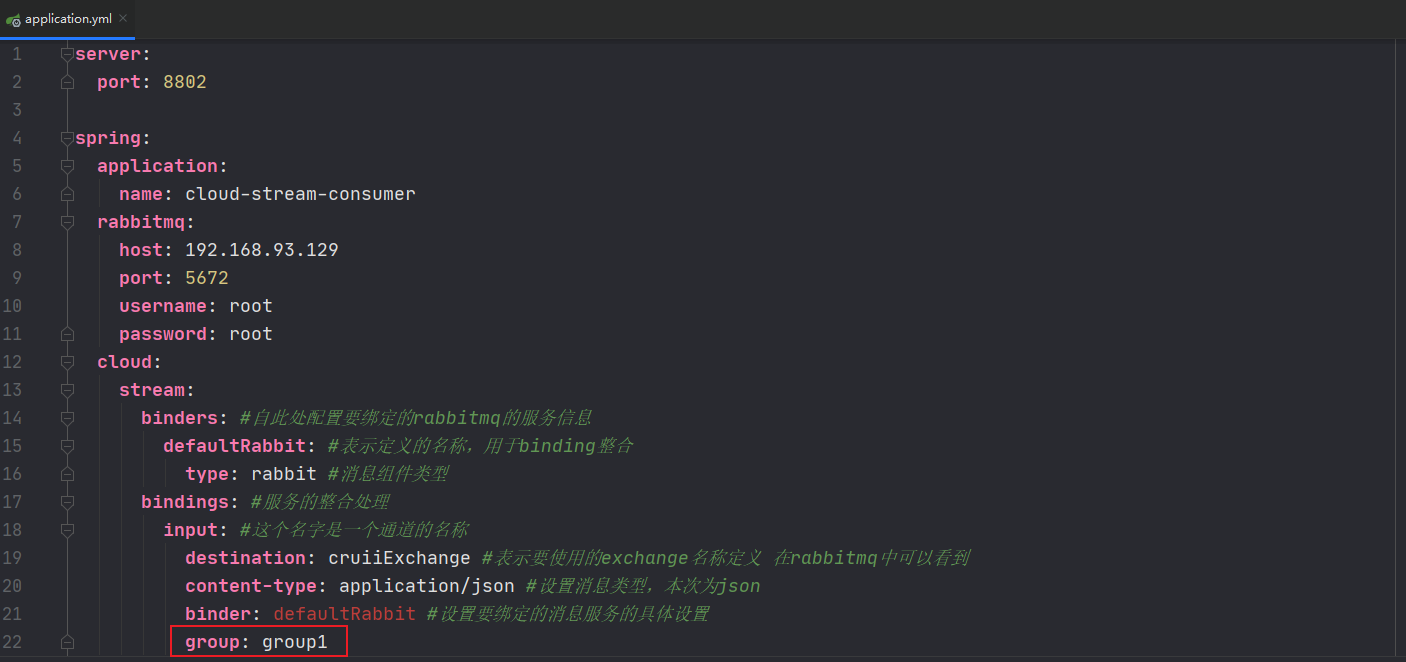Collapse the server block fold marker
1406x662 pixels.
[x=67, y=54]
